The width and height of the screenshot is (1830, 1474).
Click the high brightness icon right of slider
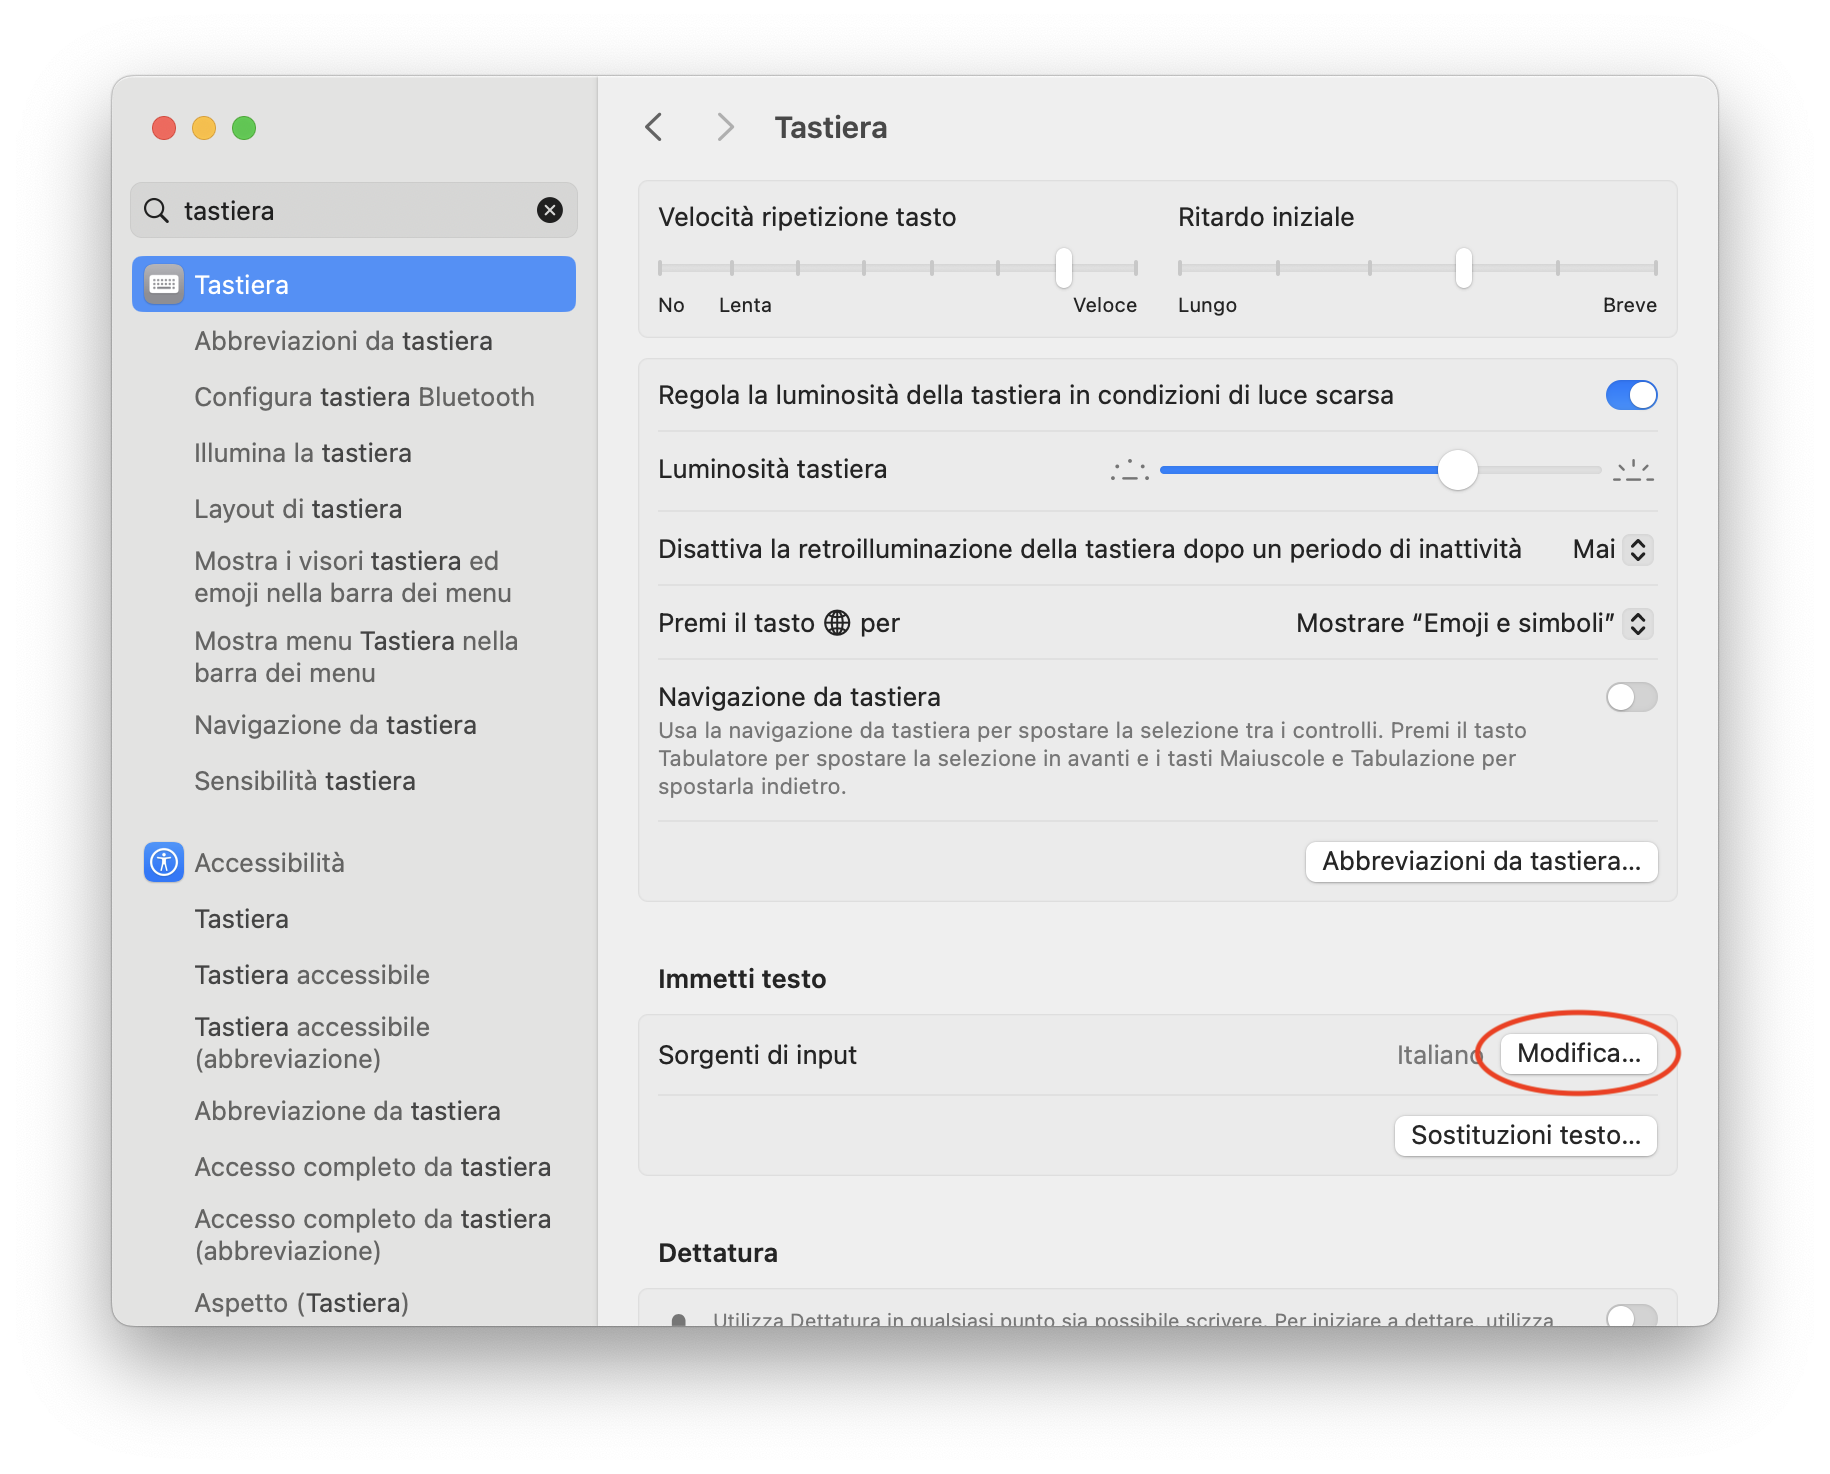point(1632,470)
